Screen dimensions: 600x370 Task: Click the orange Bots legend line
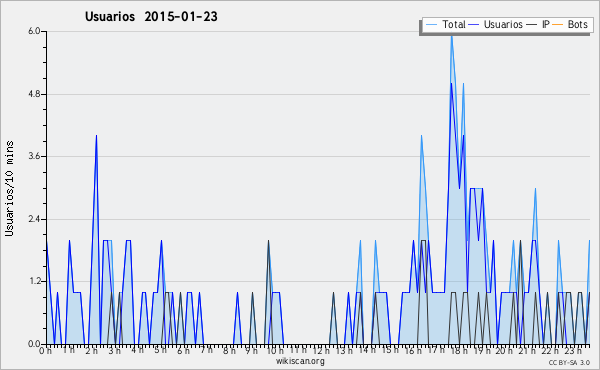coord(558,25)
